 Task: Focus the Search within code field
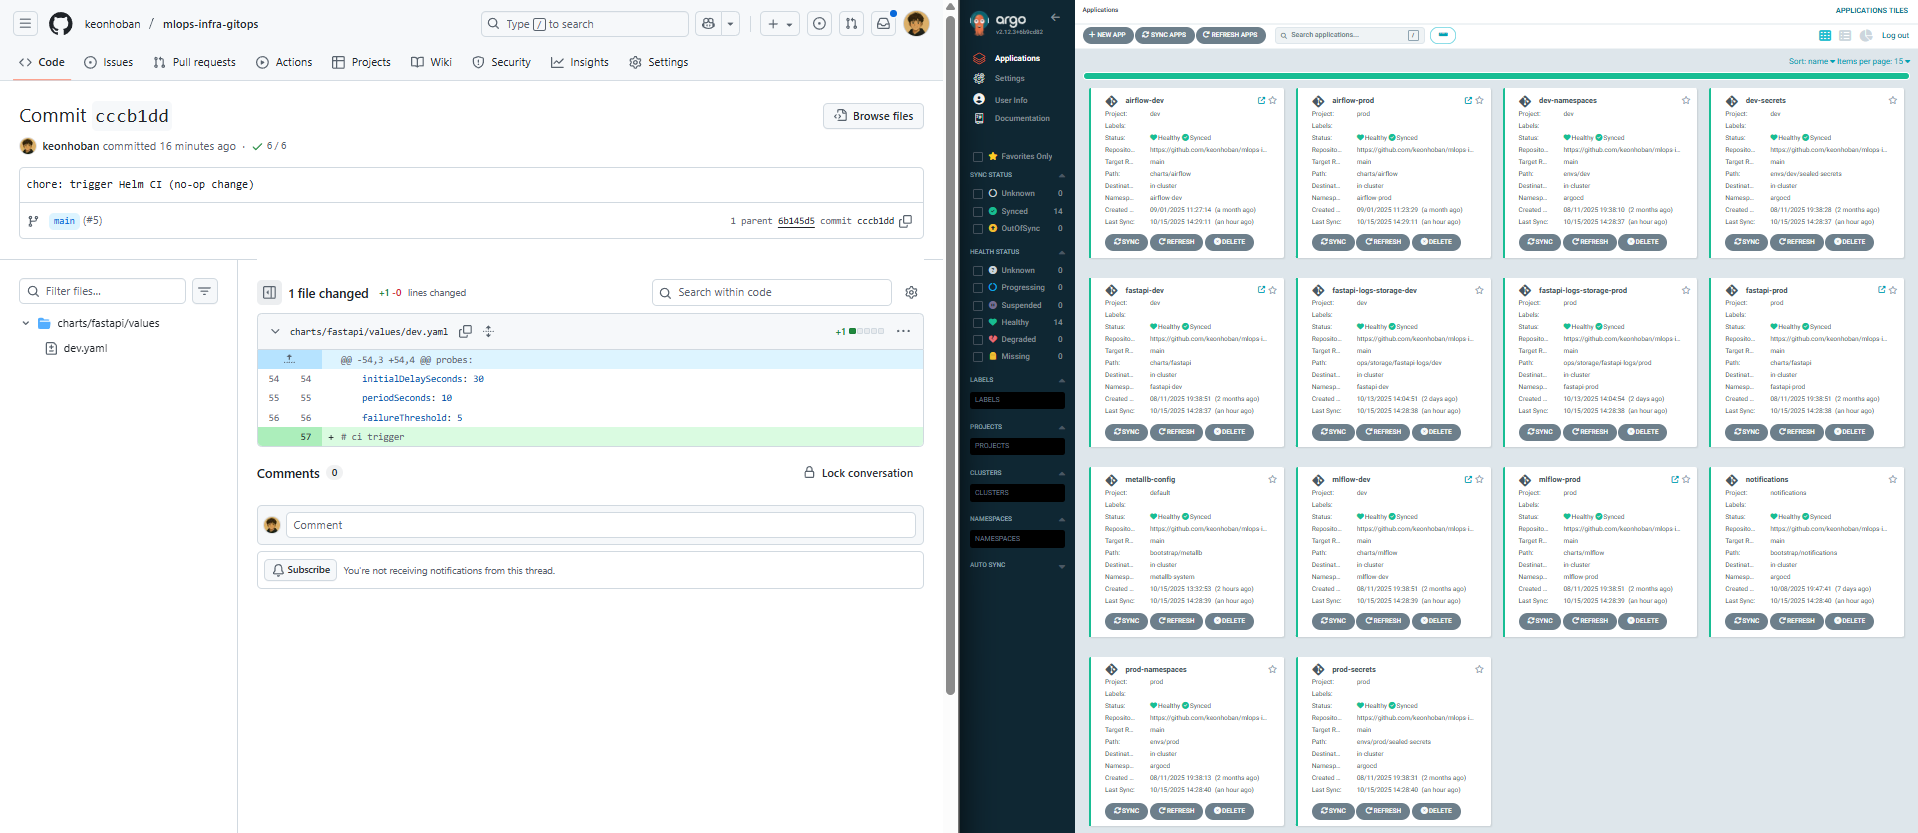click(772, 292)
